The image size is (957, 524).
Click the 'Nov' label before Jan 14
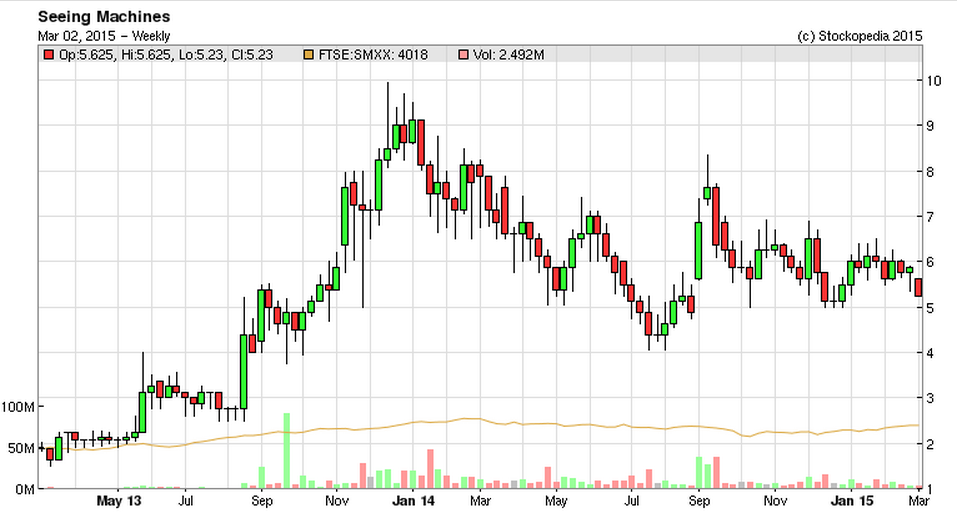point(337,501)
